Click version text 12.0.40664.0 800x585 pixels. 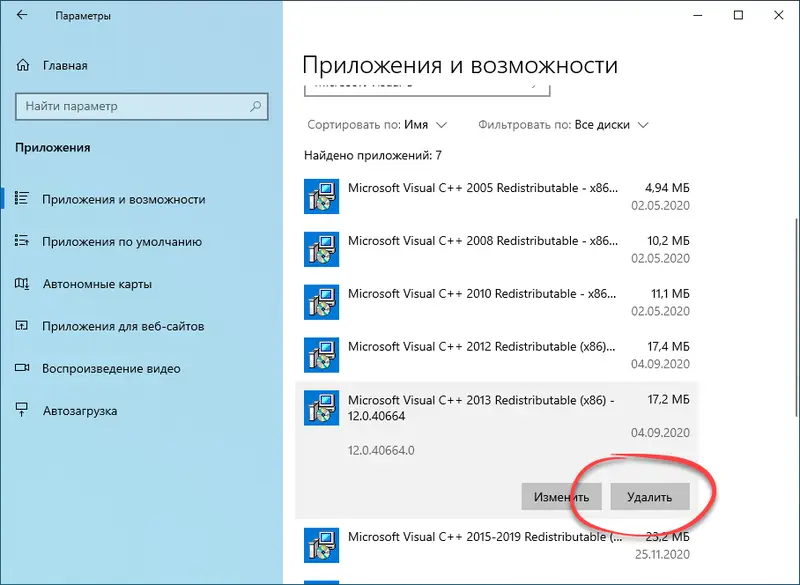click(x=381, y=450)
